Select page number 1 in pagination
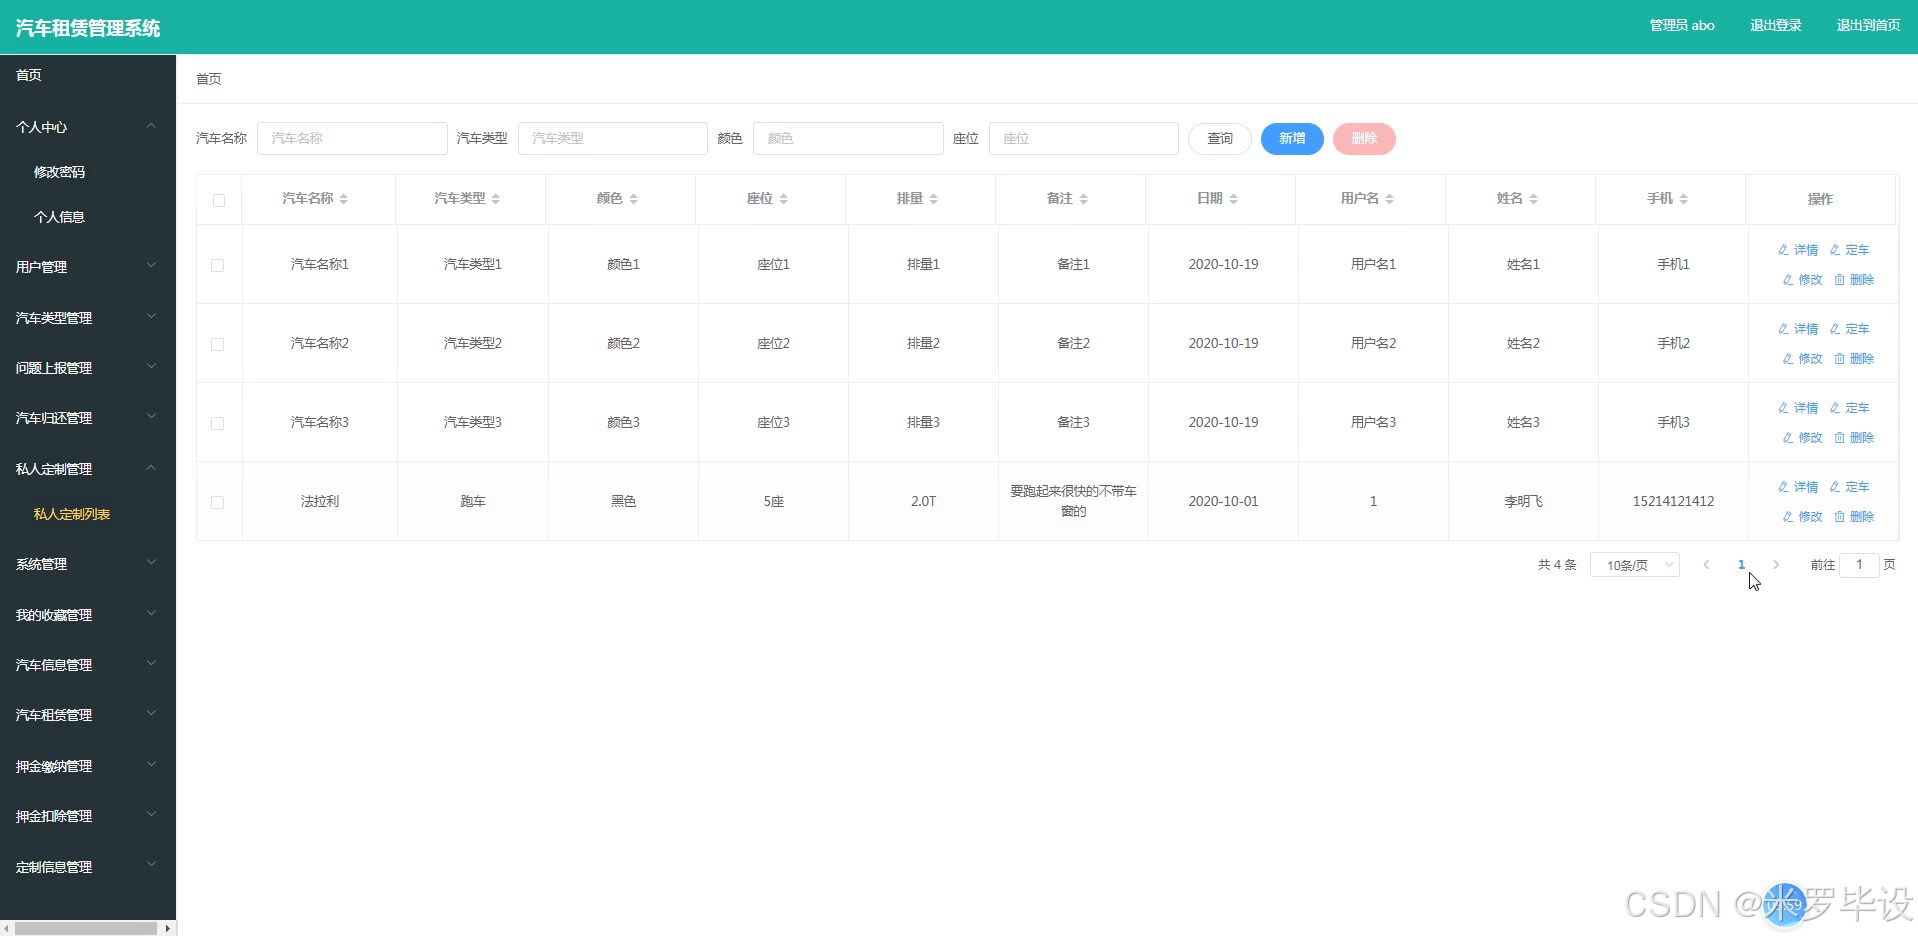 [x=1741, y=565]
